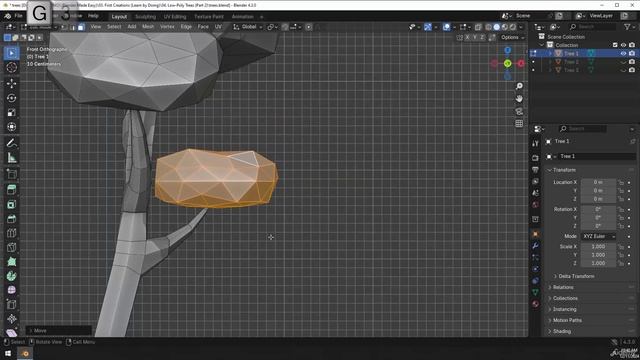The height and width of the screenshot is (360, 640).
Task: Select the Knife tool
Action: pyautogui.click(x=11, y=247)
